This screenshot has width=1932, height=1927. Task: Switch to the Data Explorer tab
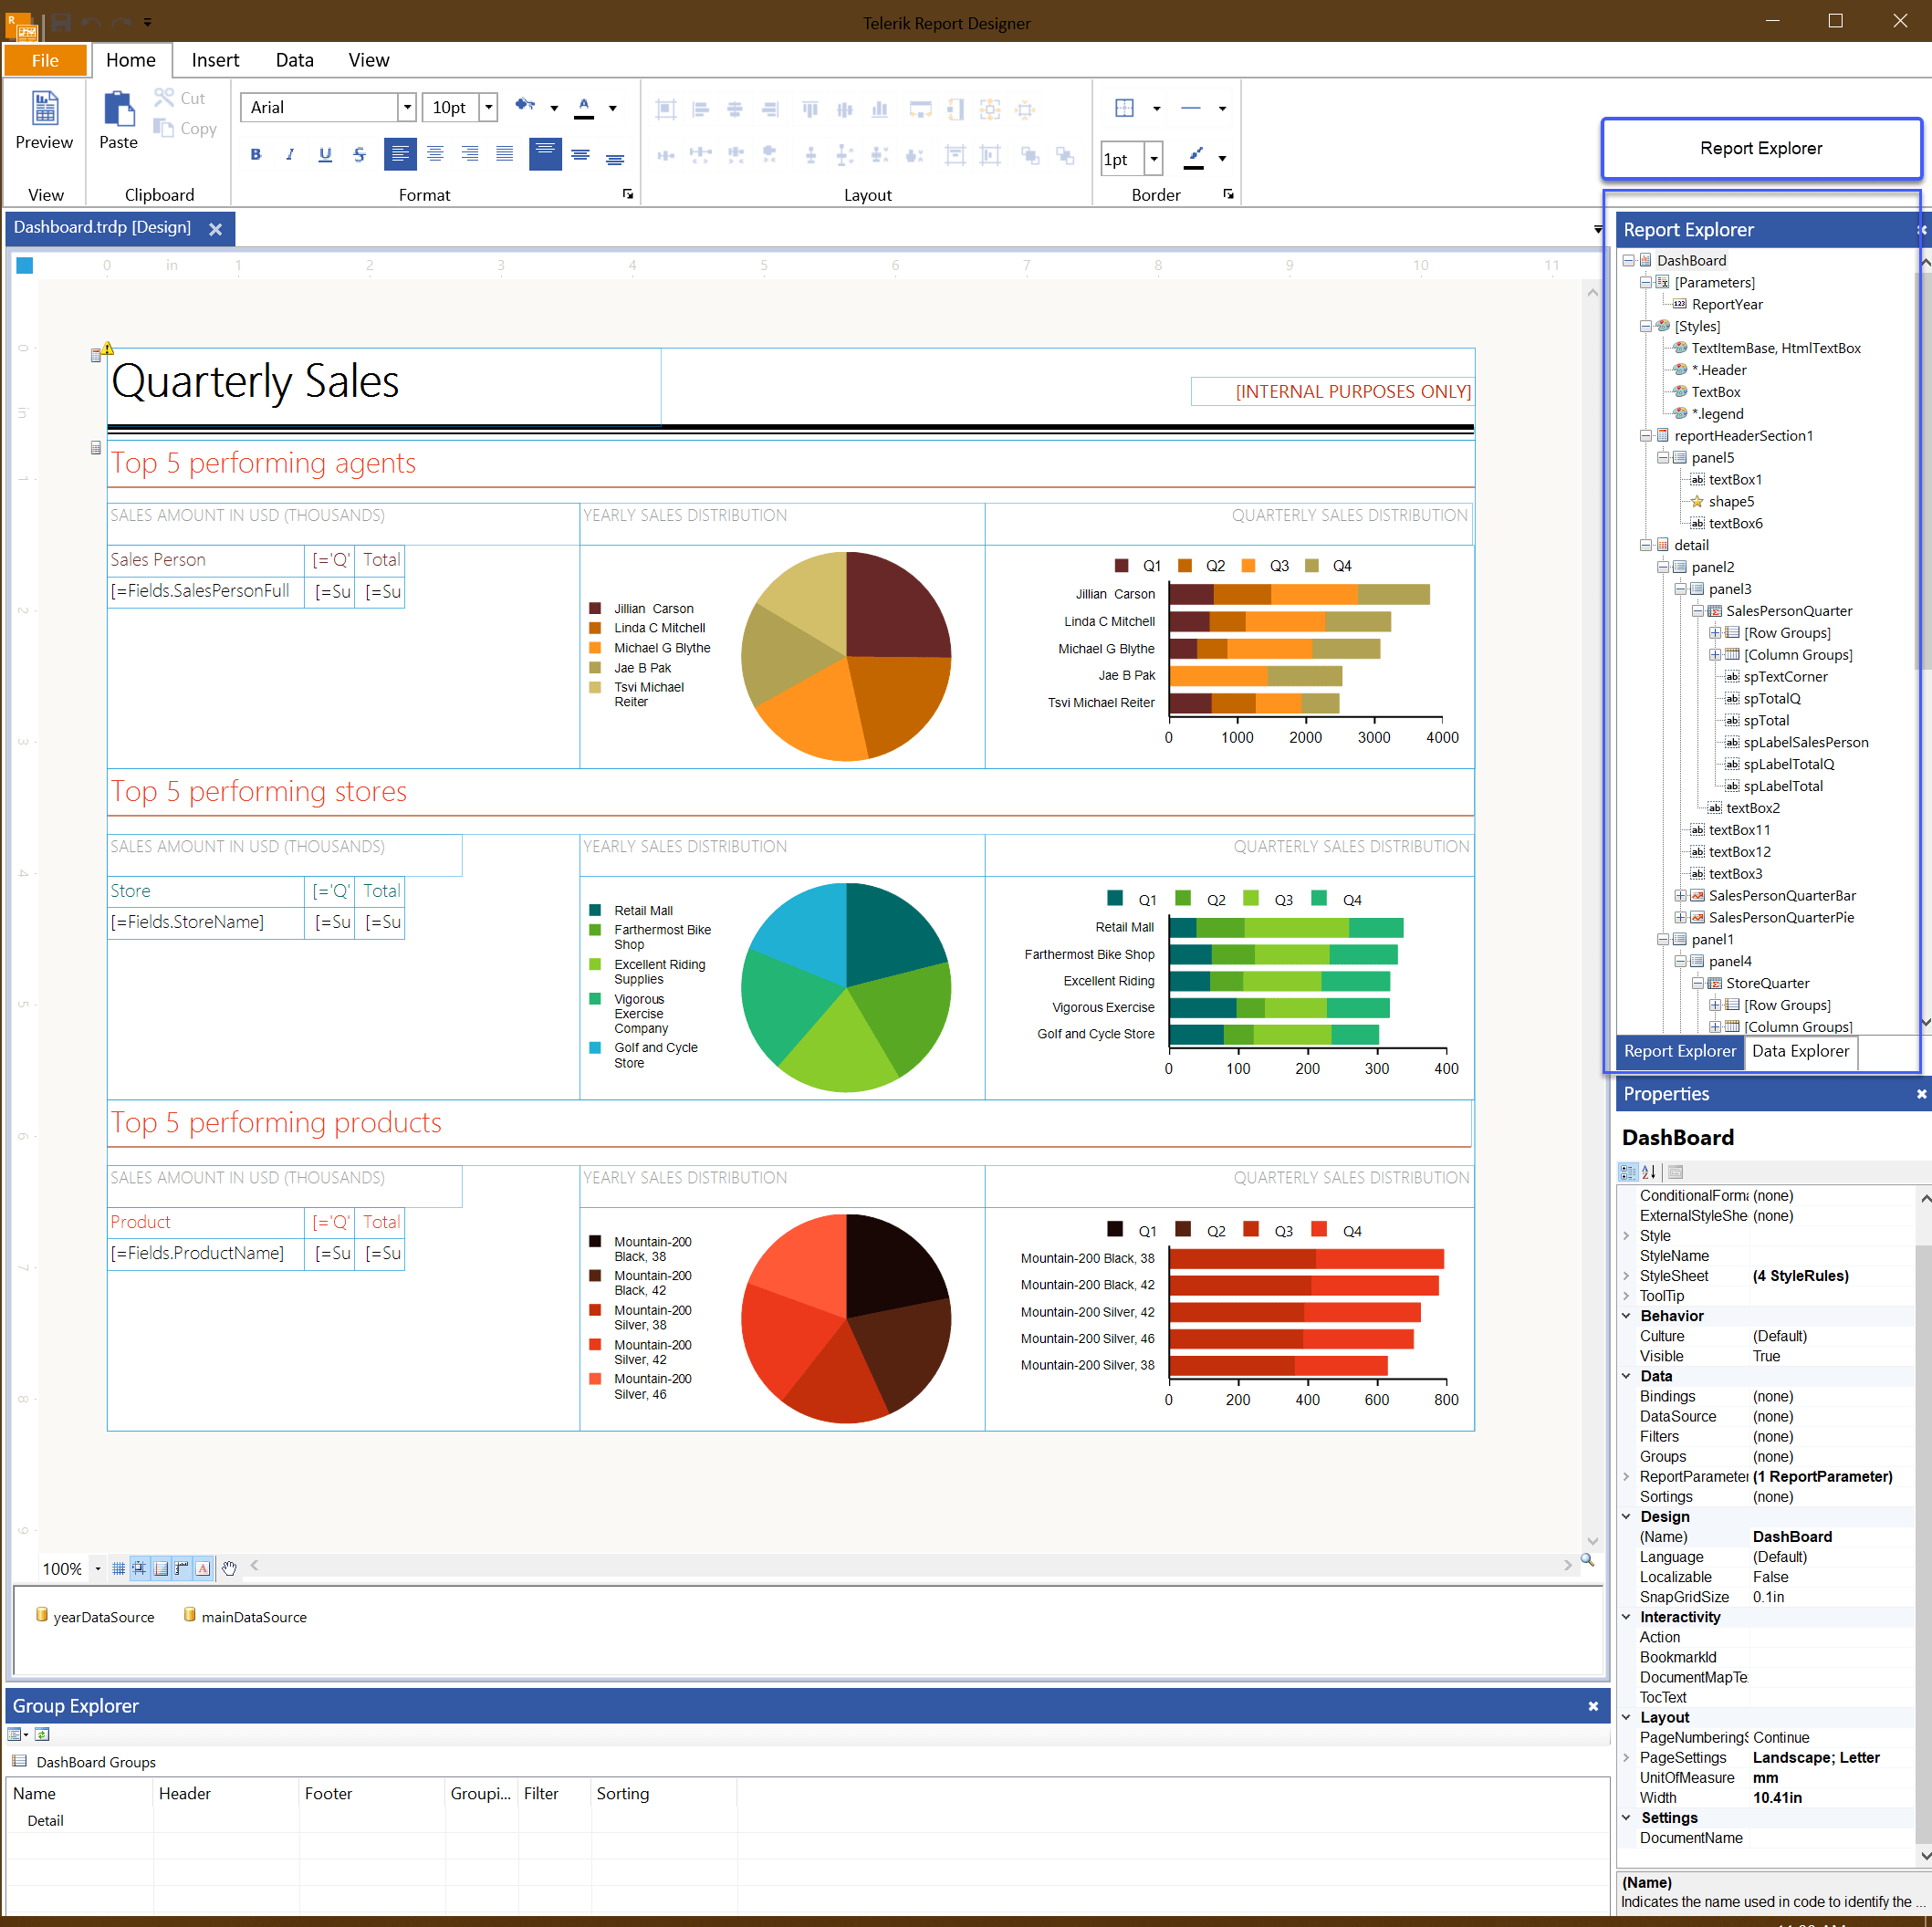click(x=1800, y=1051)
